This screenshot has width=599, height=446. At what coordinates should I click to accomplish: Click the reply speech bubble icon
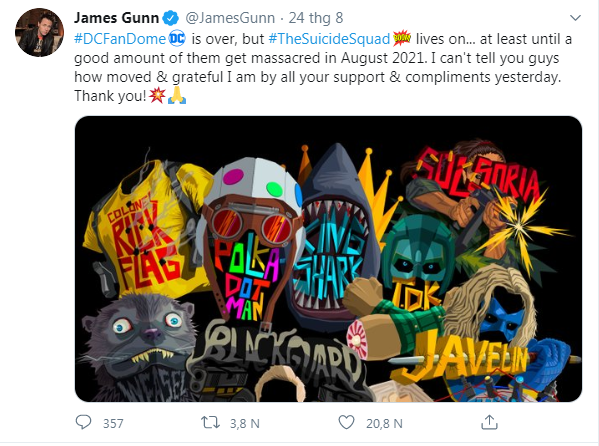tap(83, 423)
